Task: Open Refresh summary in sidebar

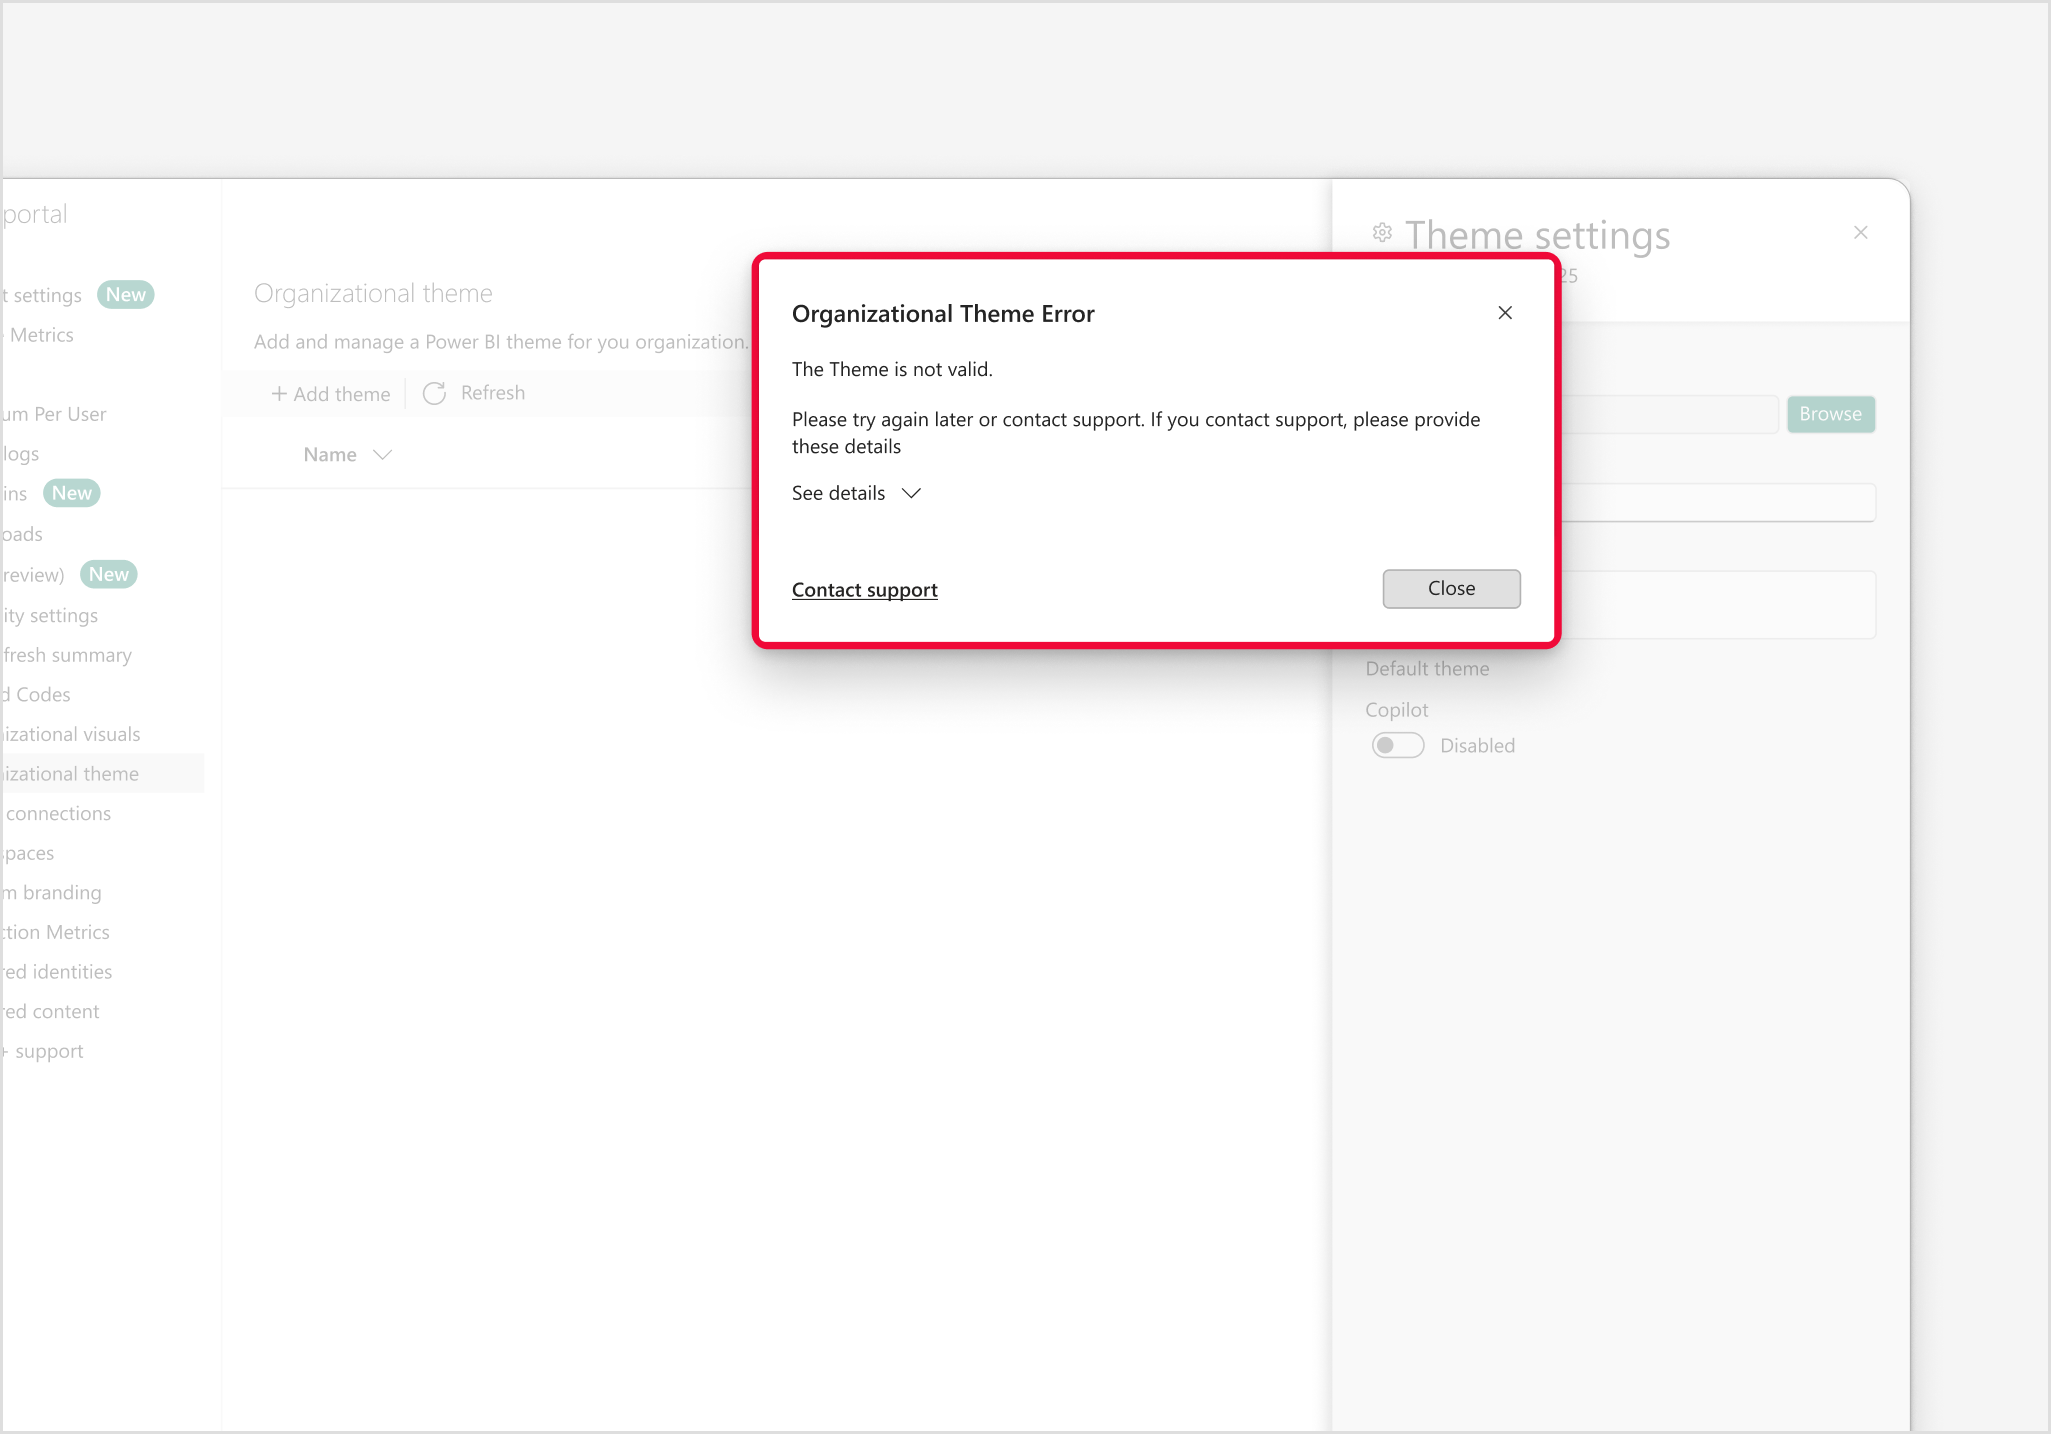Action: (x=66, y=655)
